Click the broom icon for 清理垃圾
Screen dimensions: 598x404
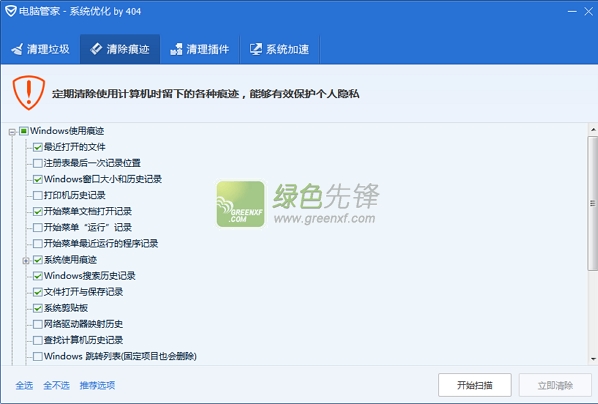pos(17,49)
